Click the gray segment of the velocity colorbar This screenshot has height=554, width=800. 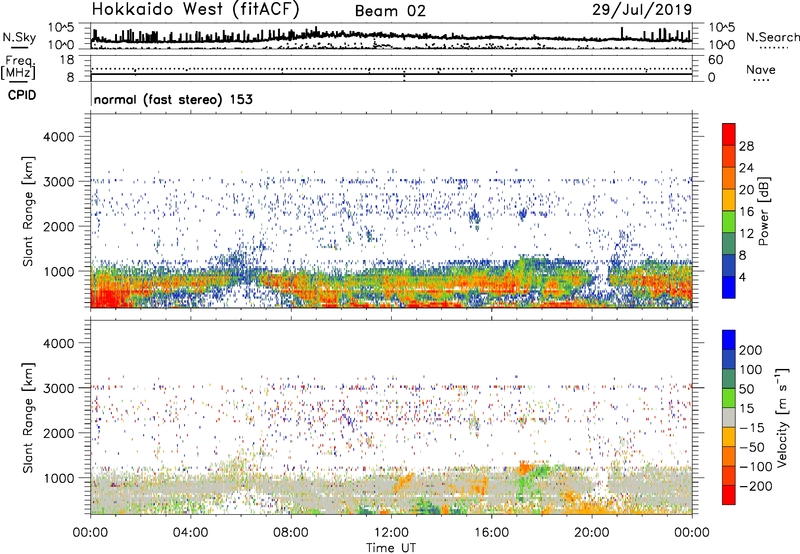729,417
